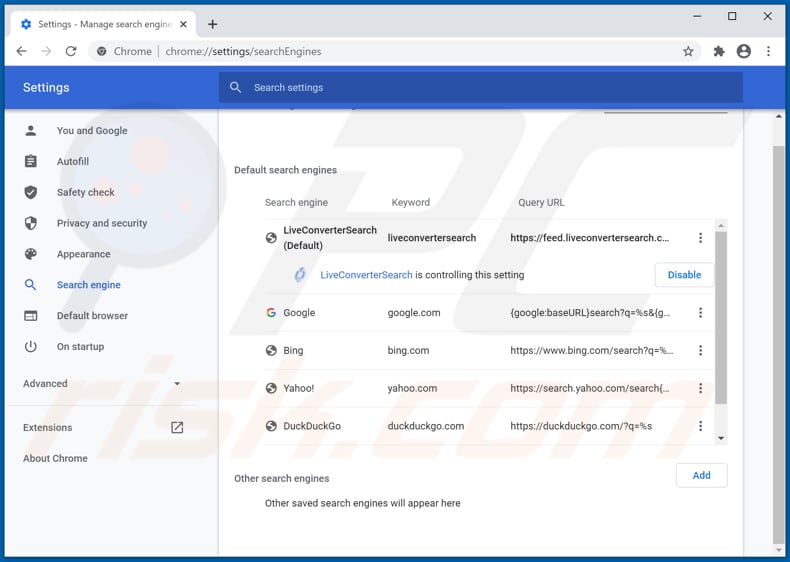Open the On startup section
The width and height of the screenshot is (790, 562).
(x=80, y=347)
